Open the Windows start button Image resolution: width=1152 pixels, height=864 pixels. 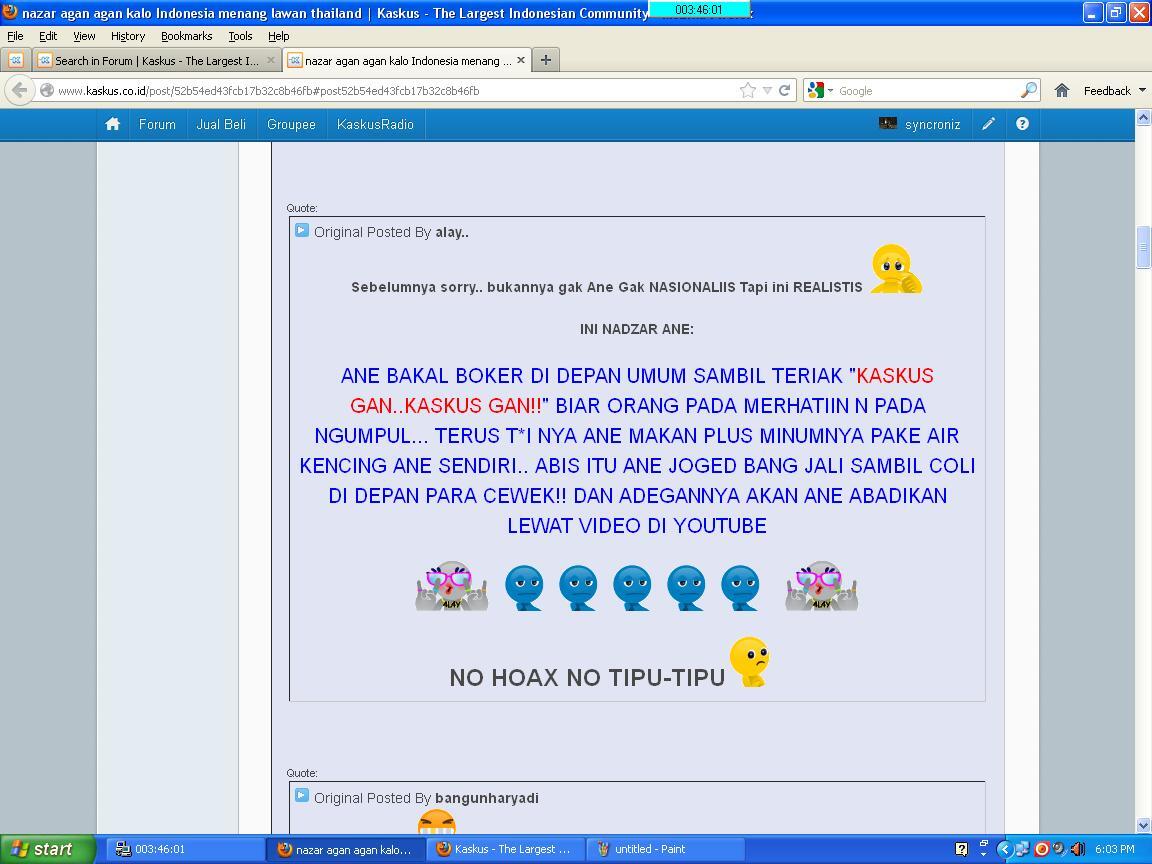point(48,849)
